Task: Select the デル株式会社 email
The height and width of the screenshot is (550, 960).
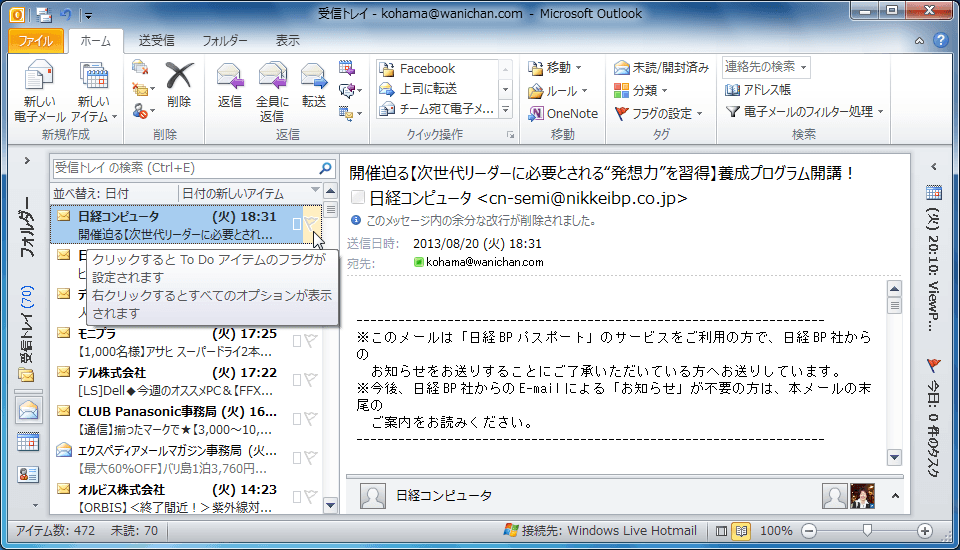Action: tap(186, 381)
